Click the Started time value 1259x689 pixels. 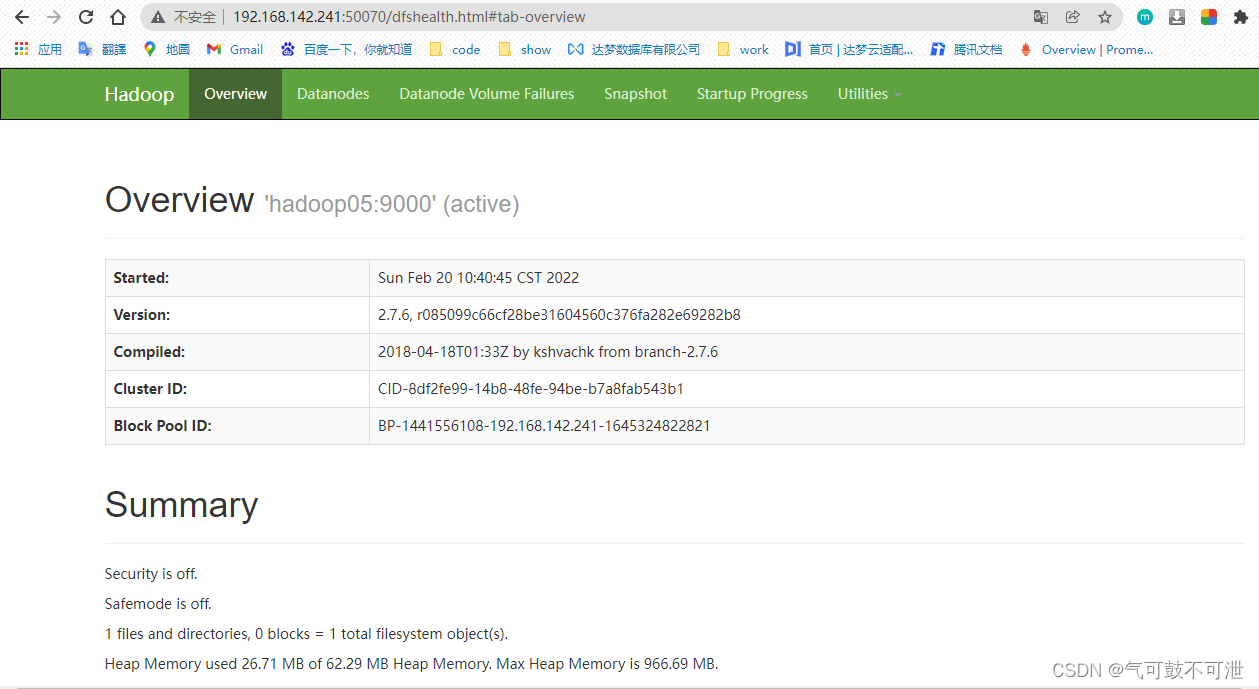[478, 278]
